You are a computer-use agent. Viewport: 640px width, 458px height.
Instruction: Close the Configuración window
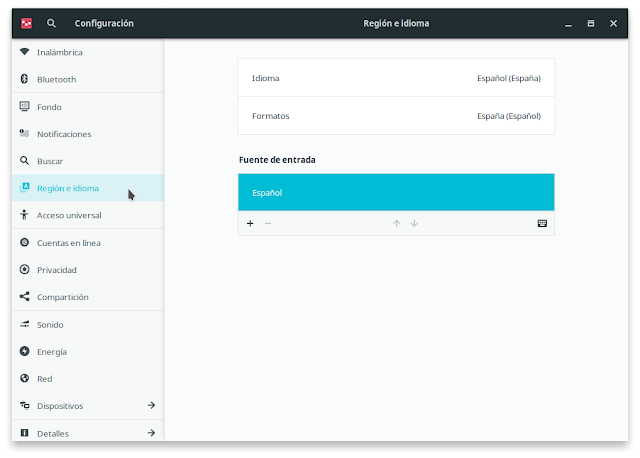pyautogui.click(x=613, y=23)
